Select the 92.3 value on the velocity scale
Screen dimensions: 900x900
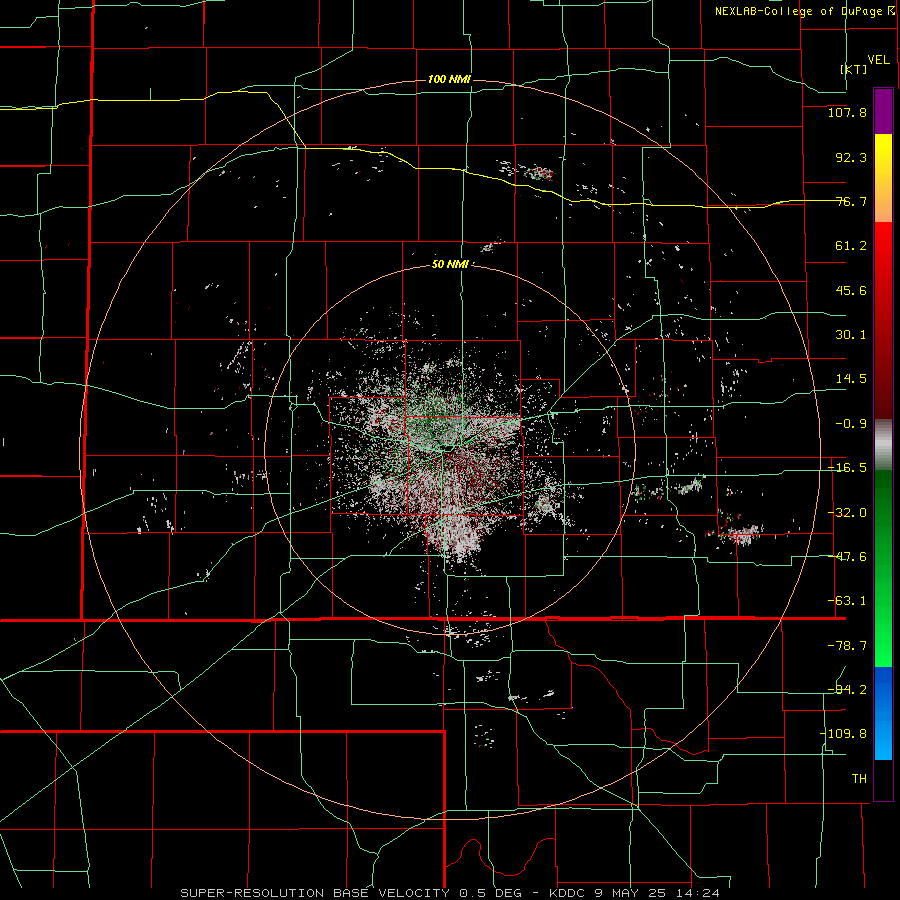point(851,157)
